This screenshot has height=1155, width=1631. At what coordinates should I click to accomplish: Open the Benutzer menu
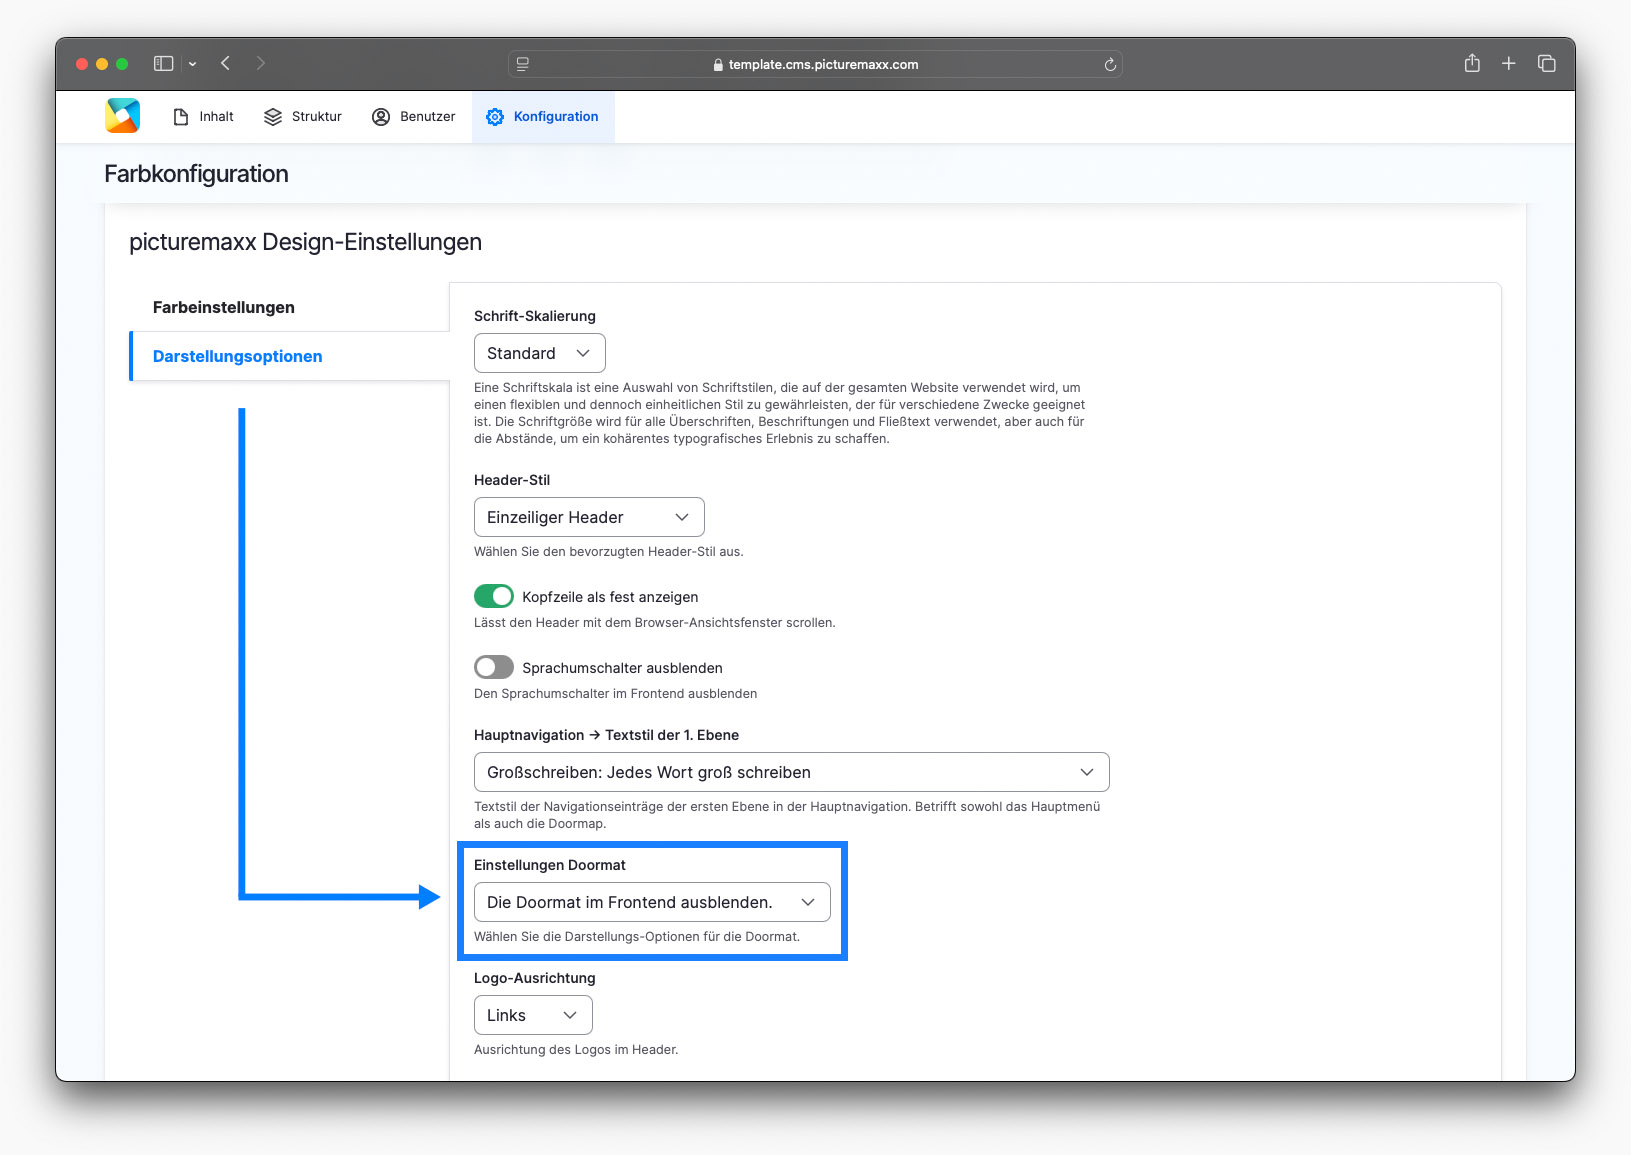[414, 117]
